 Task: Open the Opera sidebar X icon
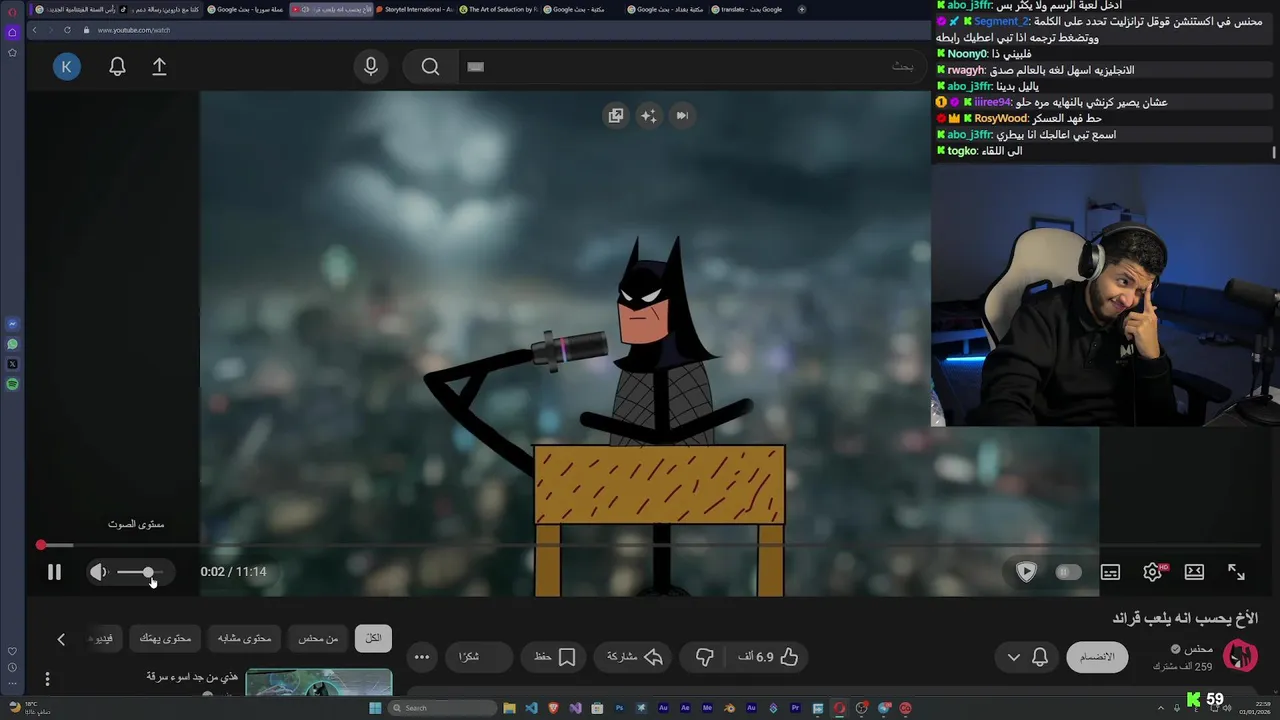[x=12, y=364]
